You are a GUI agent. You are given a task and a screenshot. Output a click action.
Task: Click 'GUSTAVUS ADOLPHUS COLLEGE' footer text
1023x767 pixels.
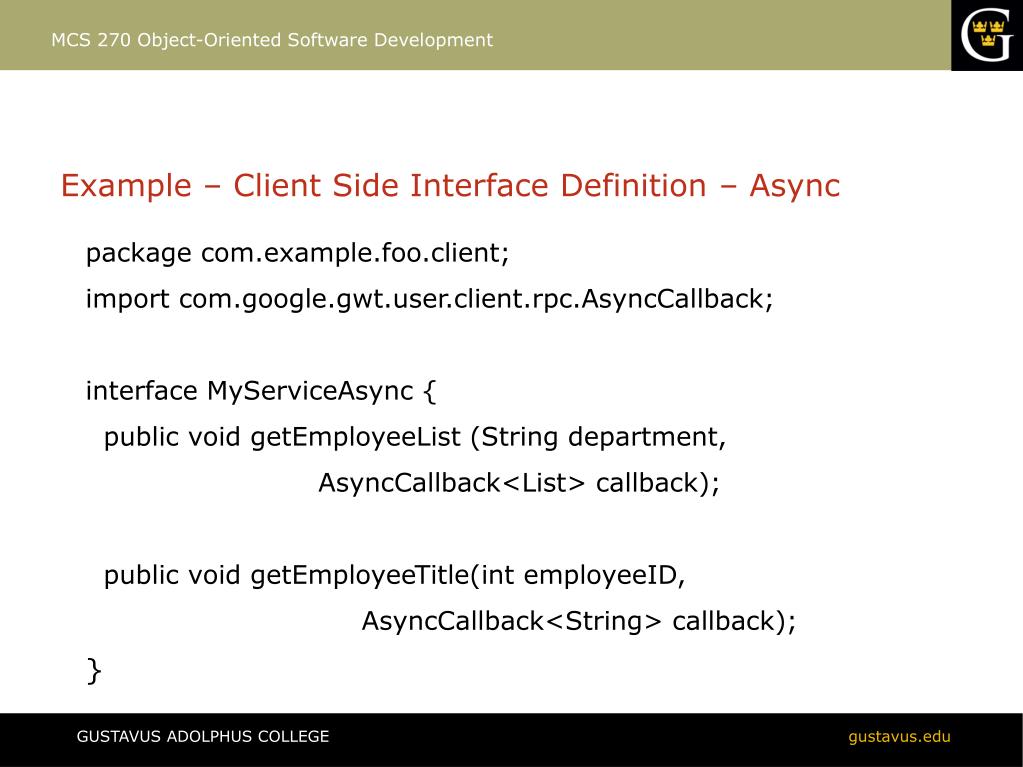coord(203,737)
